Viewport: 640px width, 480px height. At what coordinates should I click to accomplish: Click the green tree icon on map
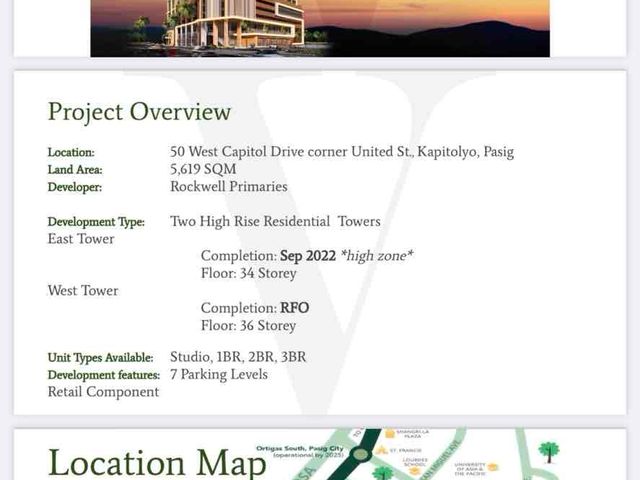coord(549,452)
